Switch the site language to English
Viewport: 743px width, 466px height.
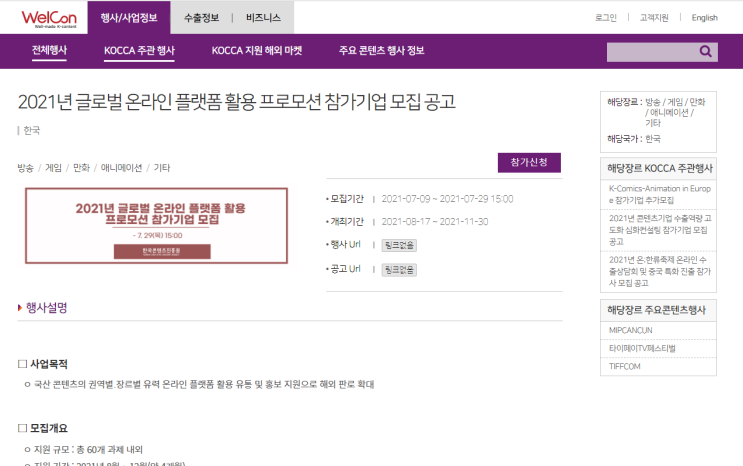(x=704, y=18)
